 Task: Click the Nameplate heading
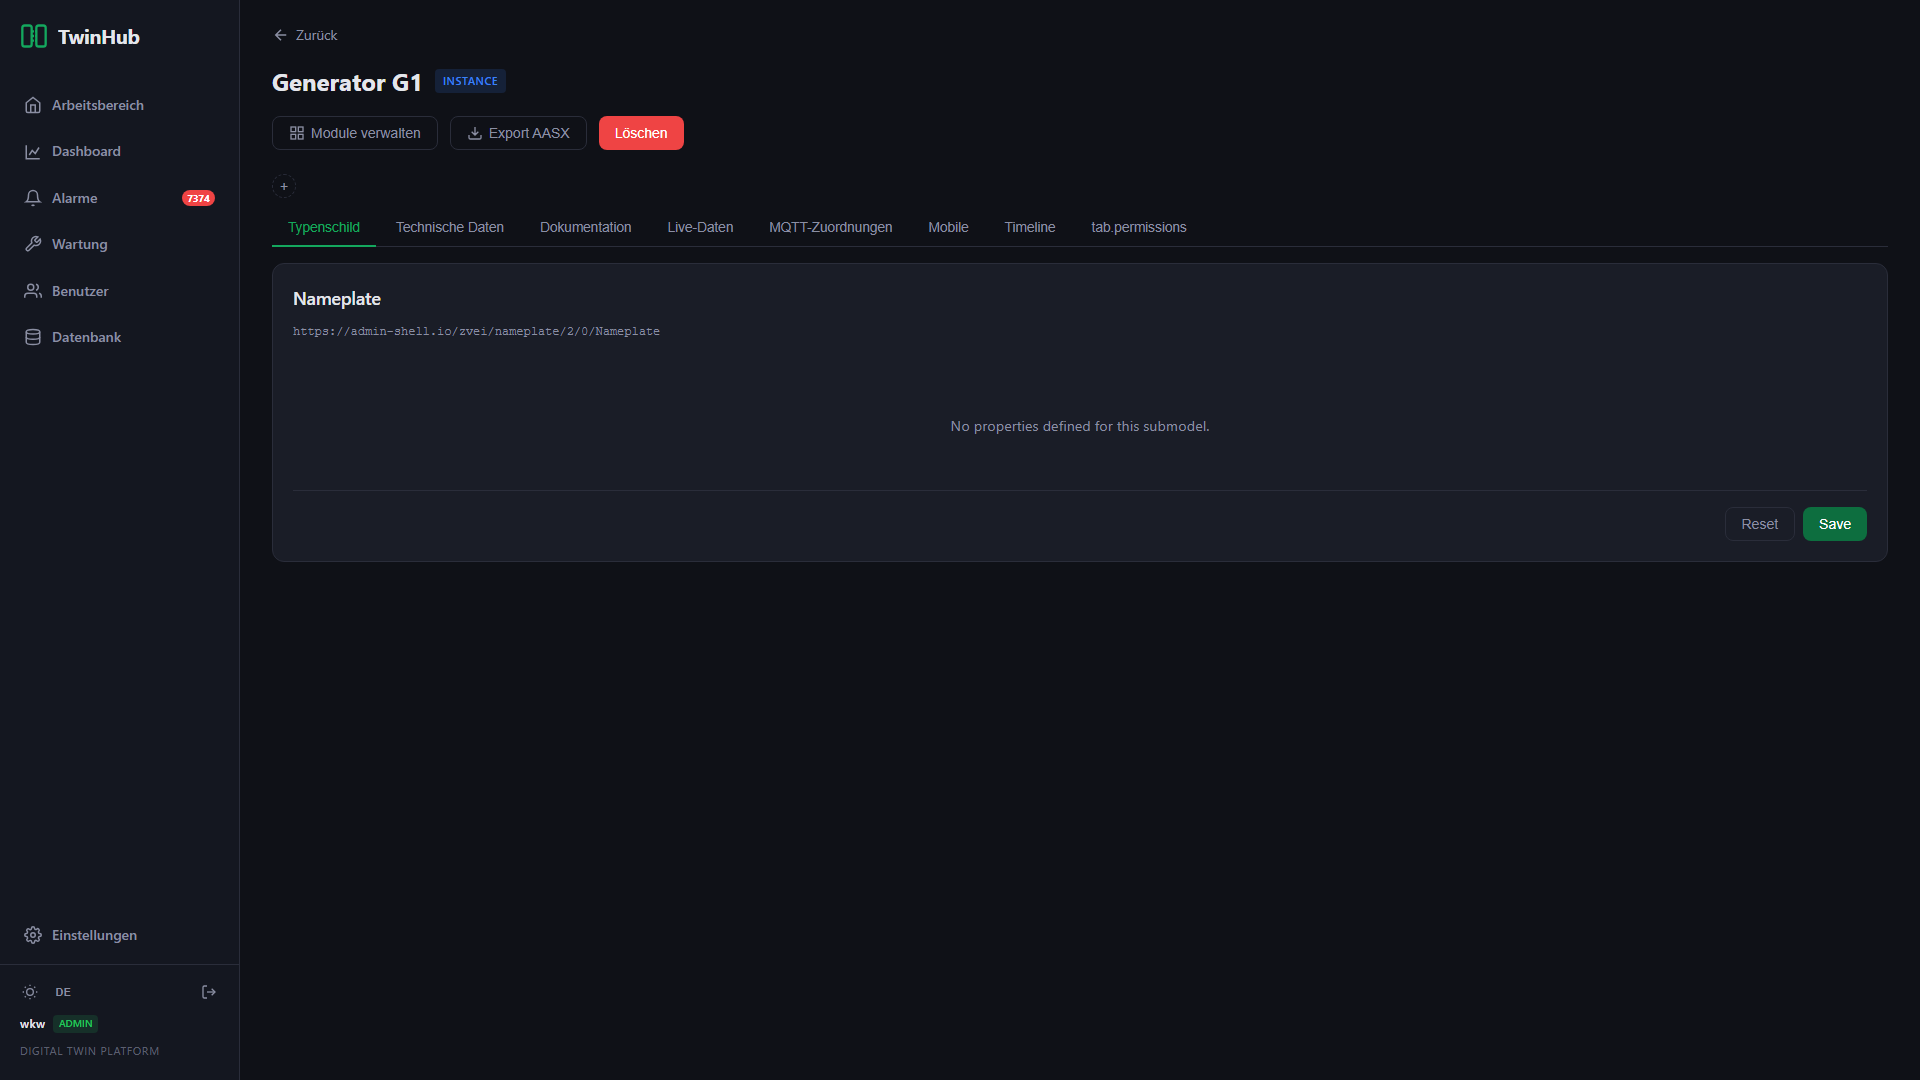337,299
